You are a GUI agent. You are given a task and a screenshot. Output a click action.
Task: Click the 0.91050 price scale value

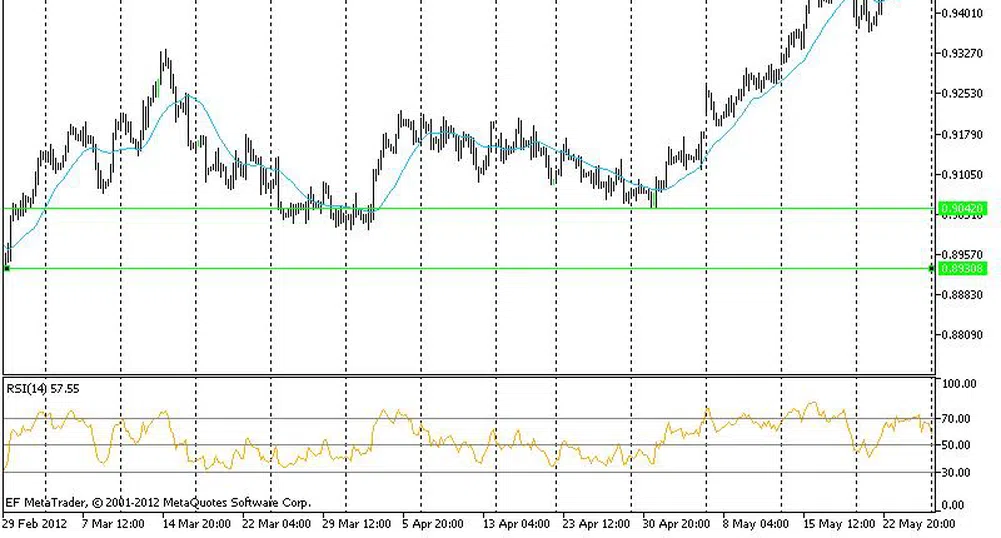pos(962,175)
